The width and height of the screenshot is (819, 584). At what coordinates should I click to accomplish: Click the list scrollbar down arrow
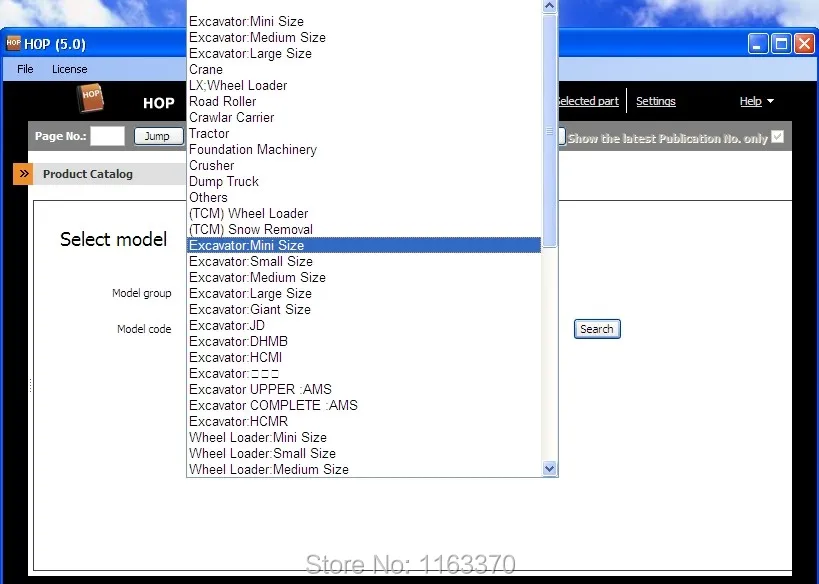(x=549, y=469)
